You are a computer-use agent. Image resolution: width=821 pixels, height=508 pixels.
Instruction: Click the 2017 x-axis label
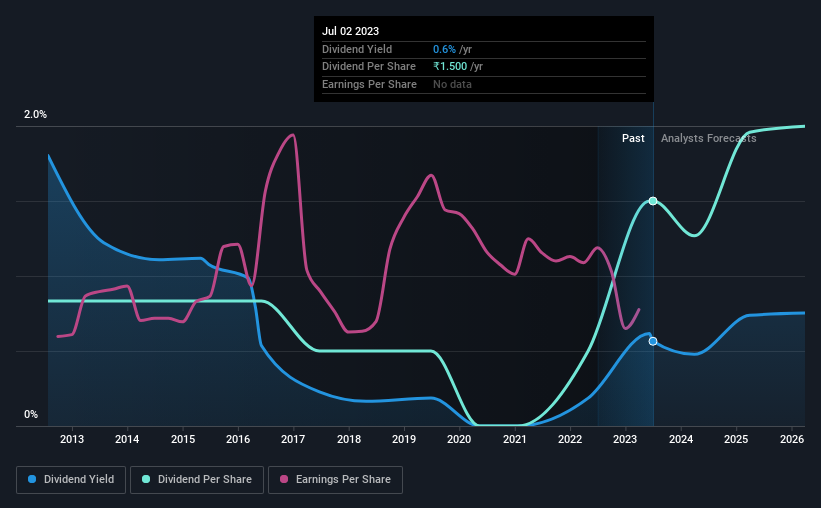tap(293, 439)
